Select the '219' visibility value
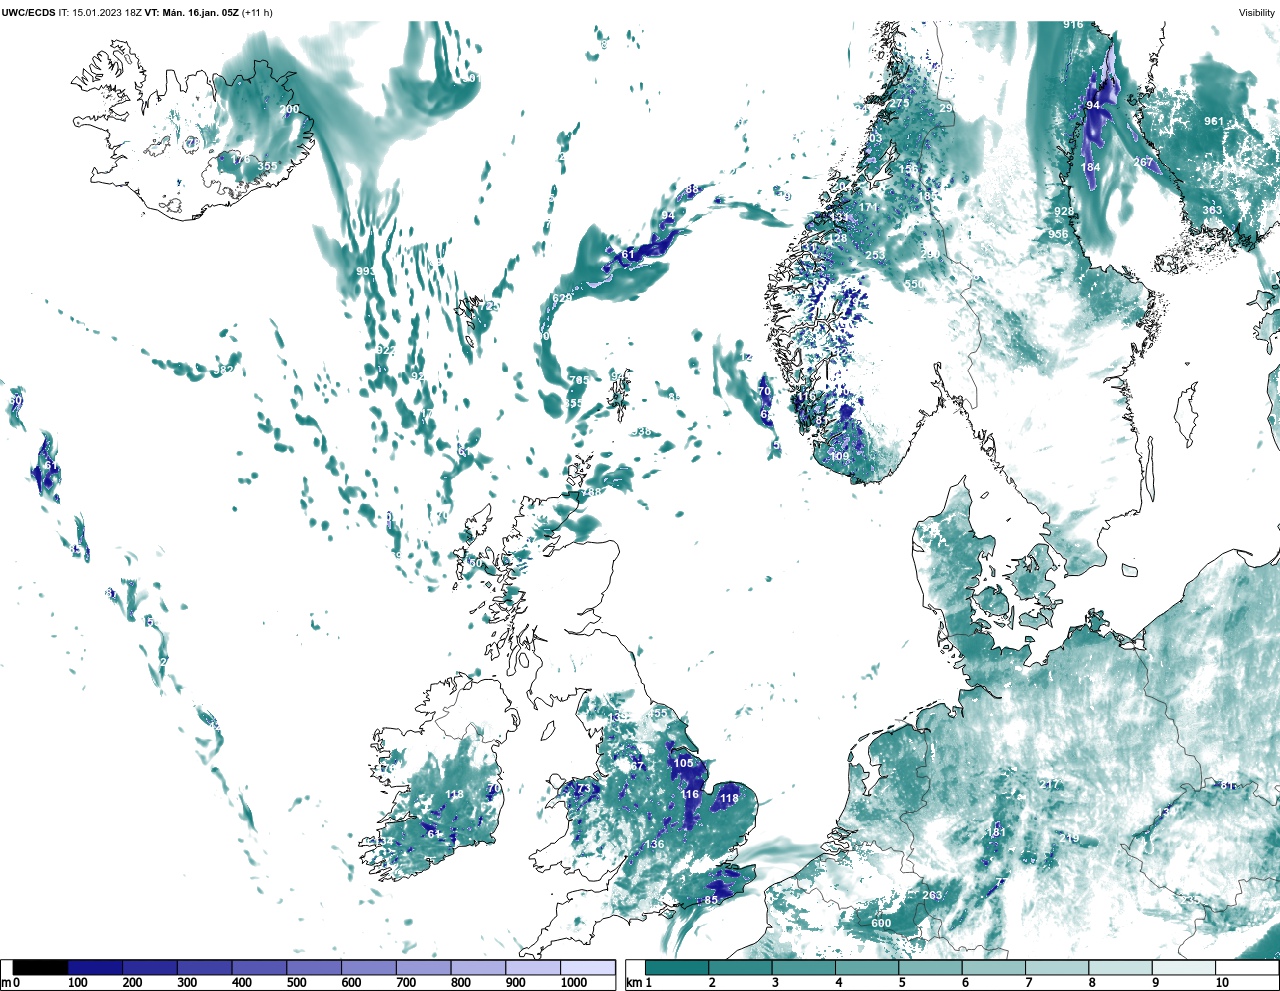This screenshot has width=1280, height=991. click(x=1070, y=838)
